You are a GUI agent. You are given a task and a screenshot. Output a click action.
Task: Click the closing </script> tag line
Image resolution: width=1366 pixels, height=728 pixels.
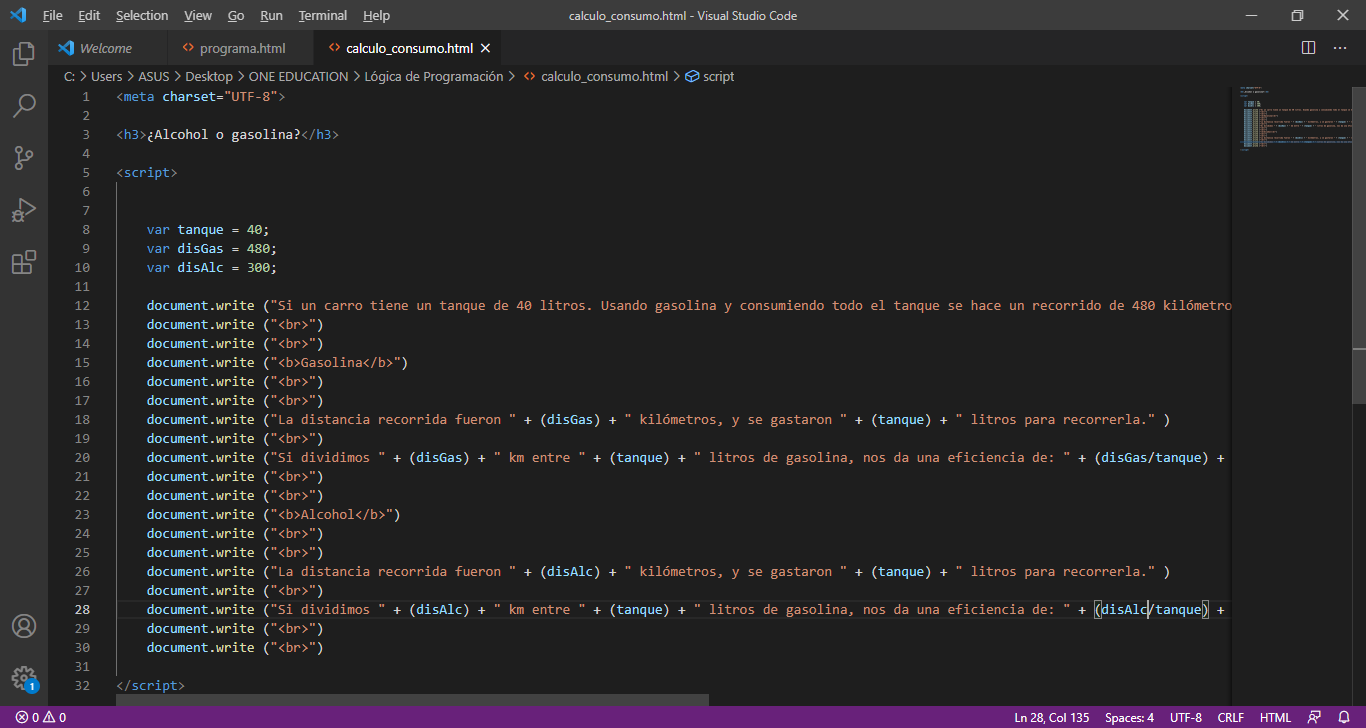point(151,685)
